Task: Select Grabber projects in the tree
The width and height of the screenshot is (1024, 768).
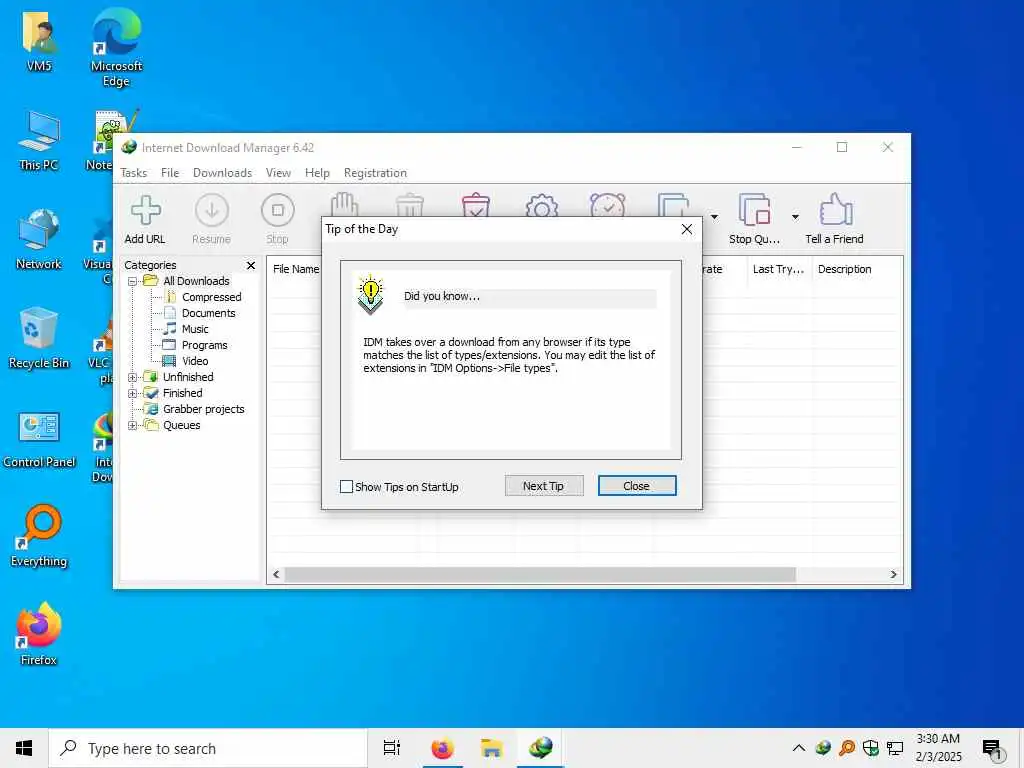Action: click(x=203, y=409)
